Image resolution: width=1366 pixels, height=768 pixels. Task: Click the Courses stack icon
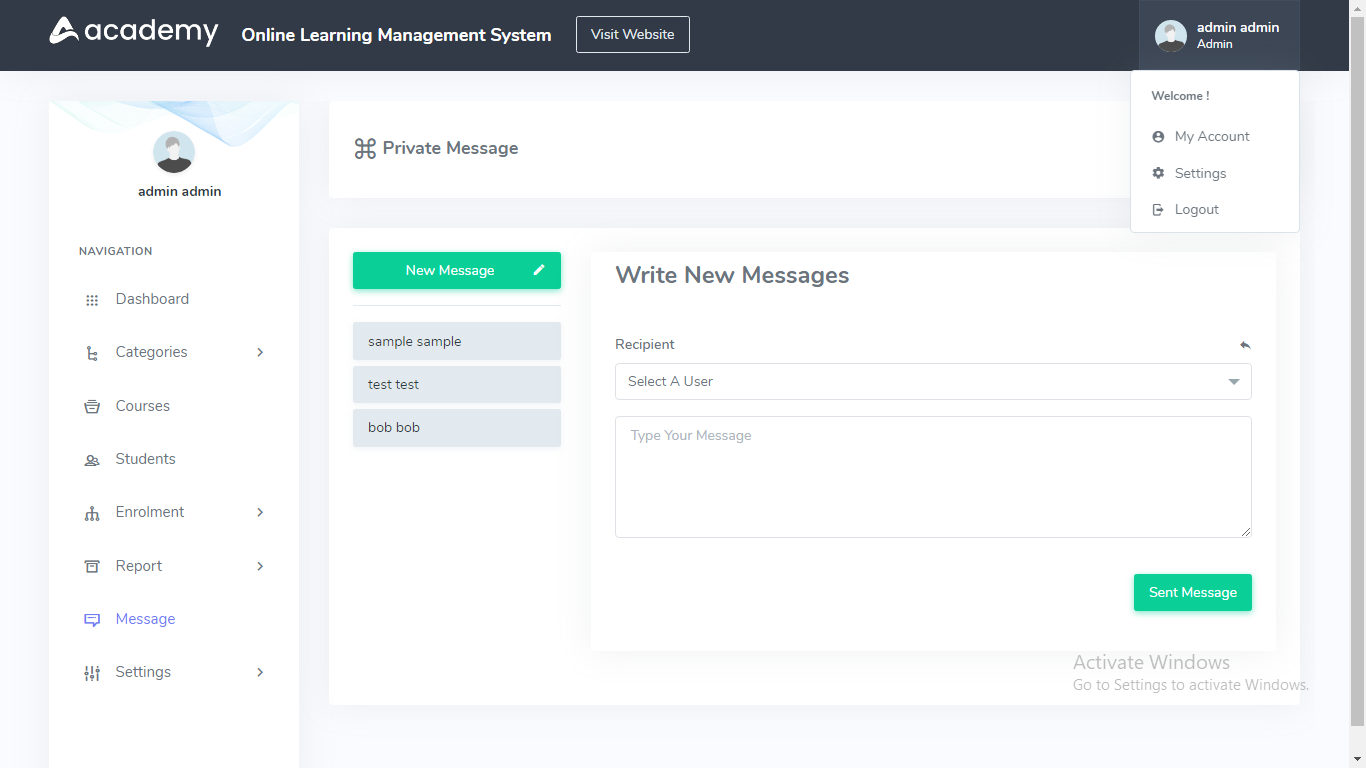pyautogui.click(x=91, y=405)
